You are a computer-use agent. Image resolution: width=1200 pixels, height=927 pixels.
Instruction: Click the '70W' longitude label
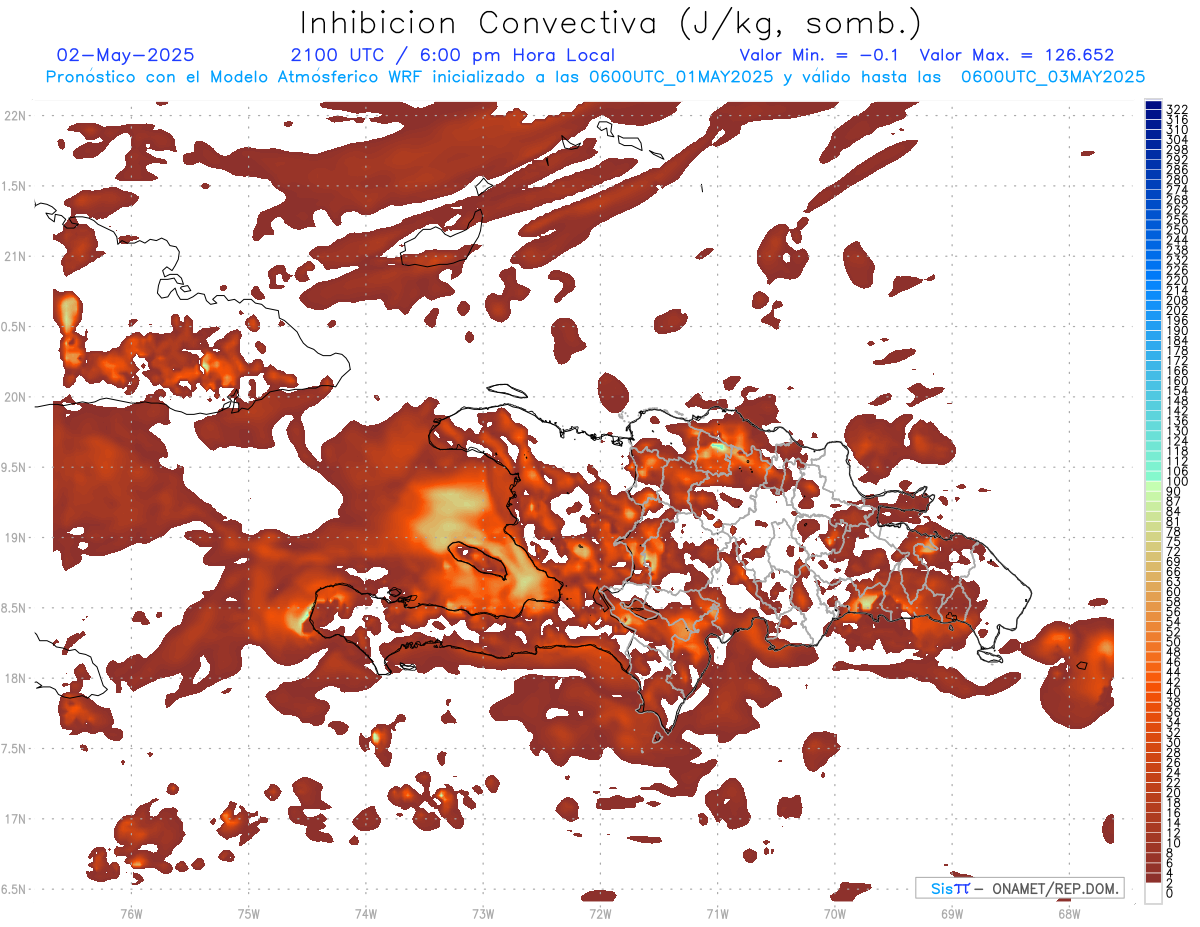point(835,914)
